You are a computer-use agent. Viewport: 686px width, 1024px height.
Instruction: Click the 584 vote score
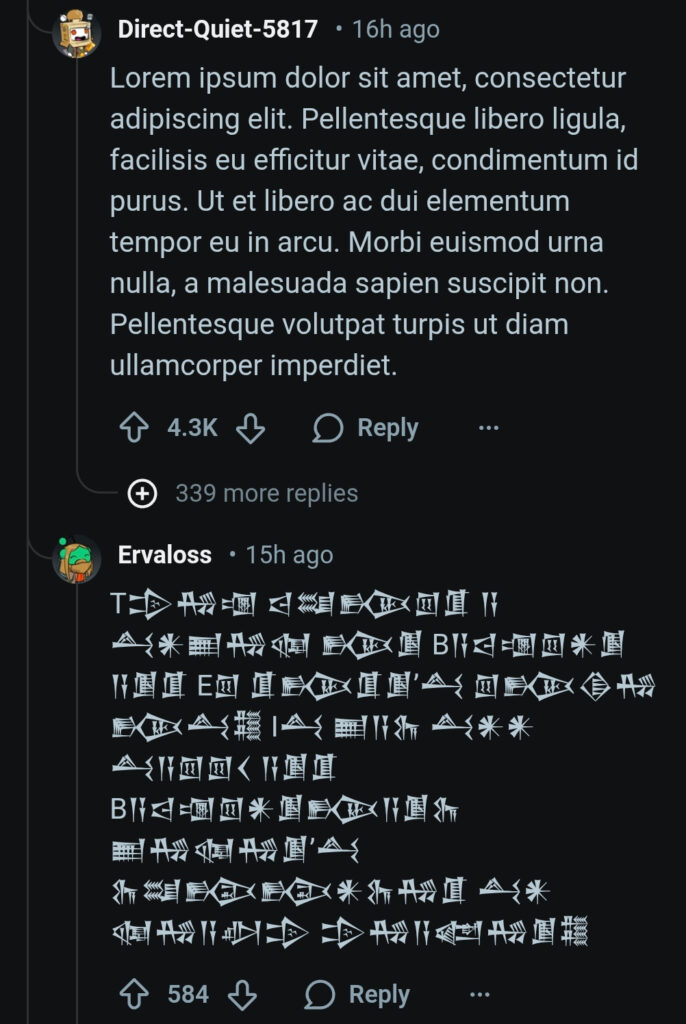pos(188,994)
